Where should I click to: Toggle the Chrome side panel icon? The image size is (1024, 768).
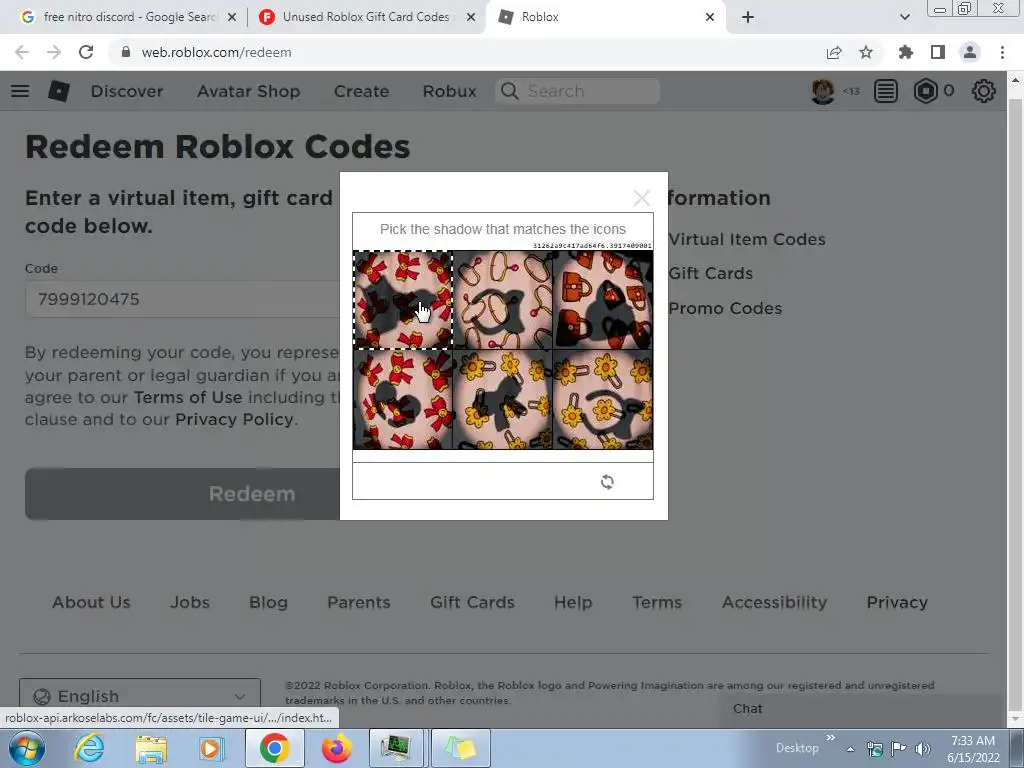[x=938, y=52]
